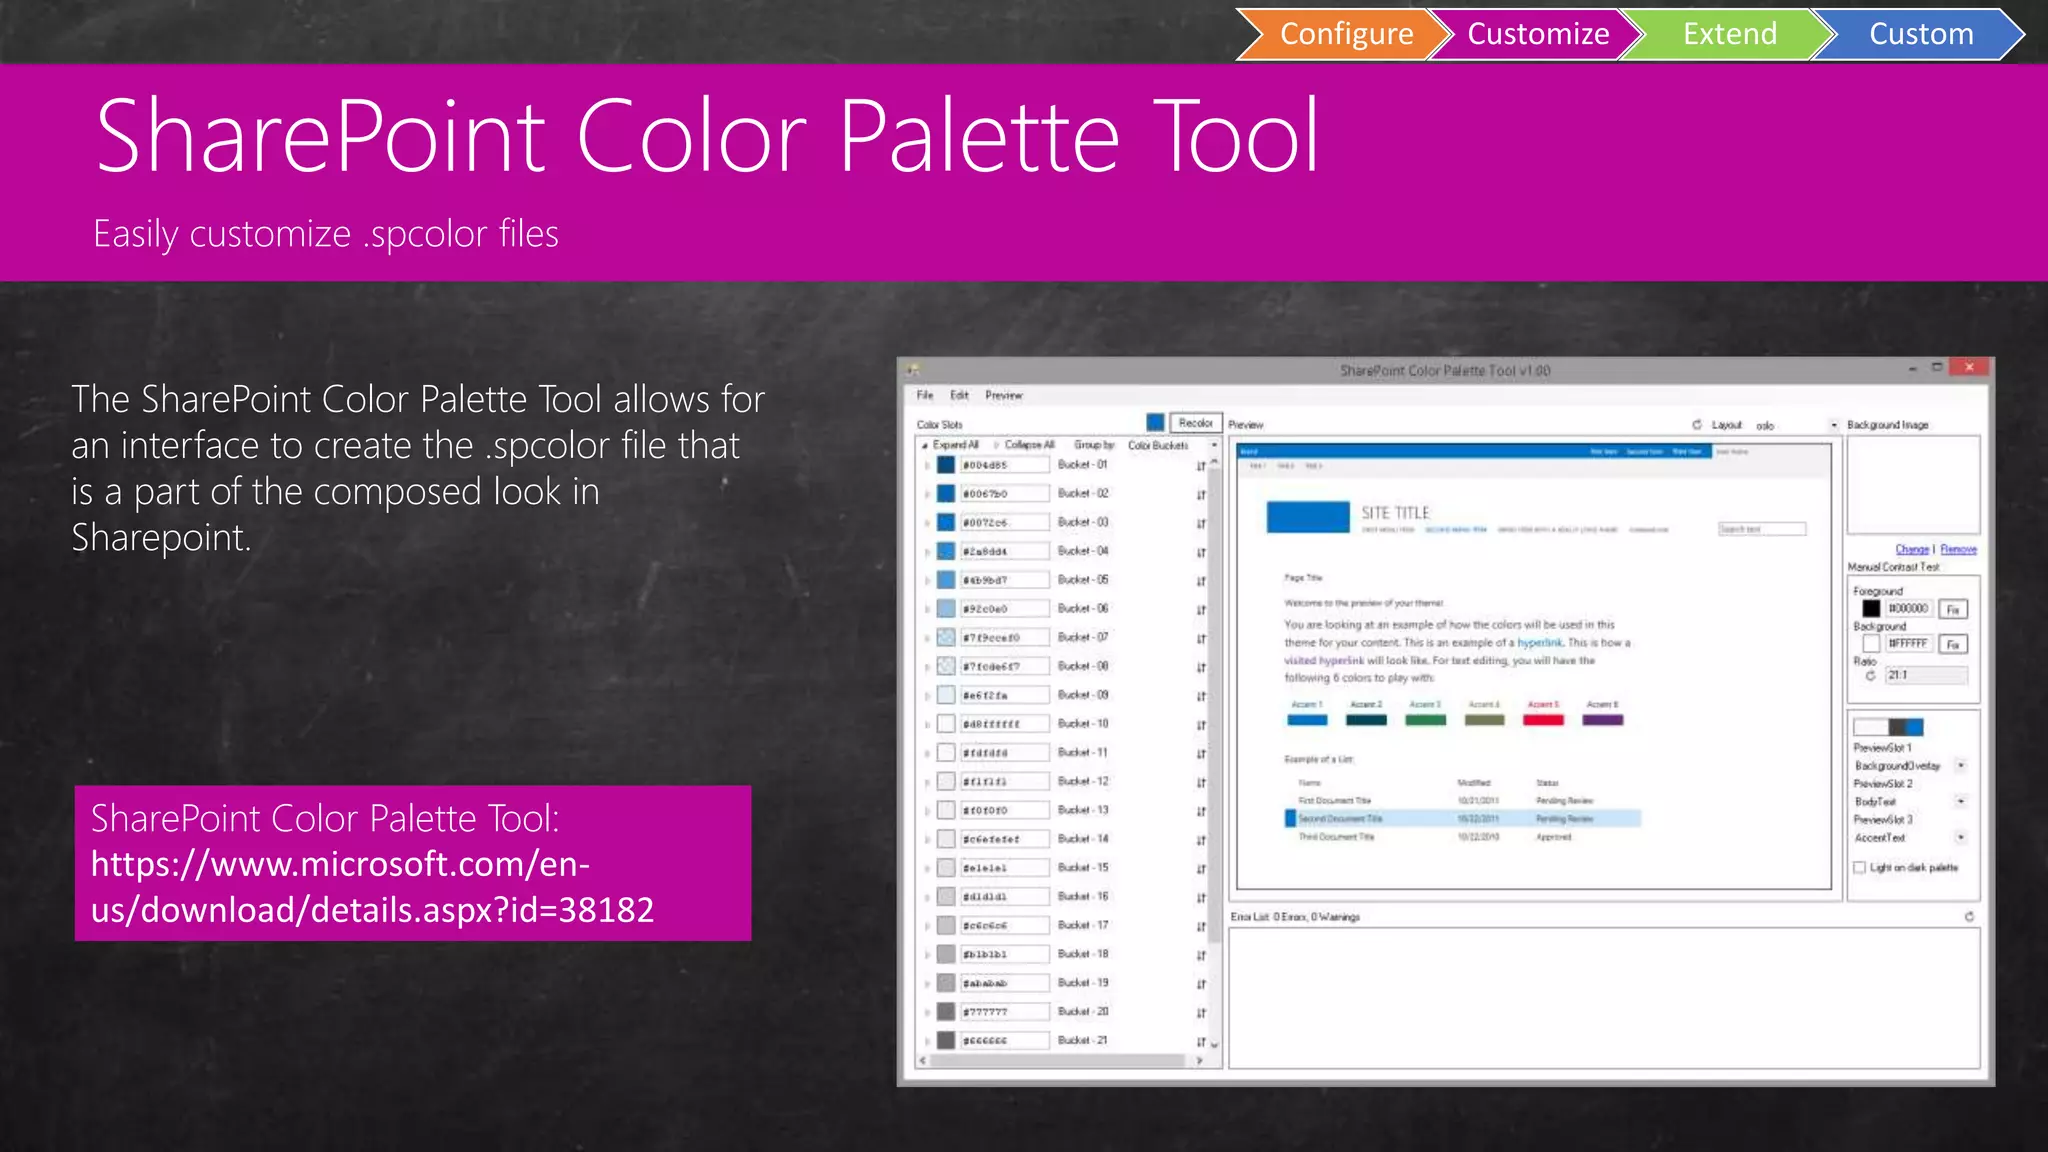The height and width of the screenshot is (1152, 2048).
Task: Click the sort arrows icon for Bucket-17
Action: 1201,927
